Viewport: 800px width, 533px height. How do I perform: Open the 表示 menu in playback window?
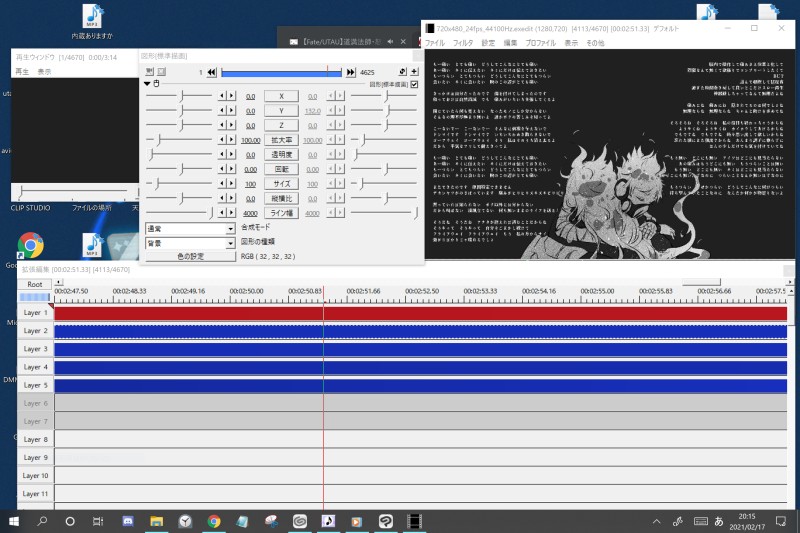(44, 71)
